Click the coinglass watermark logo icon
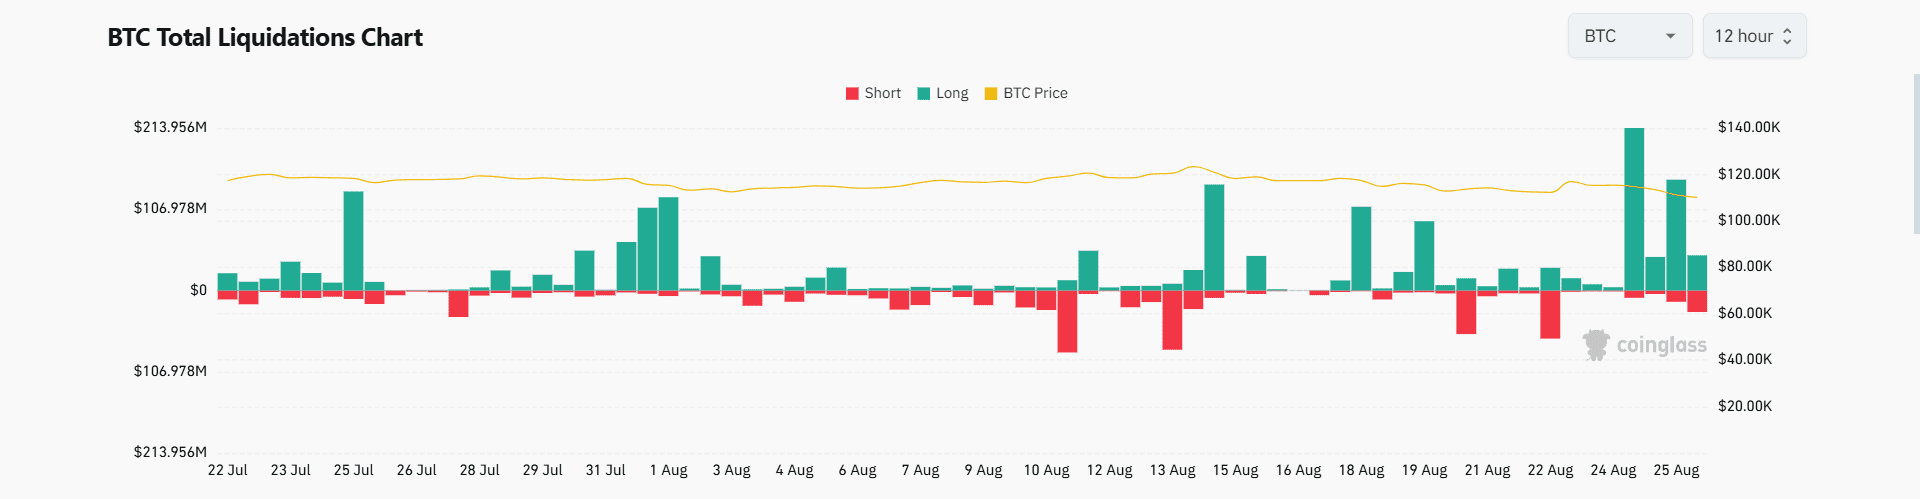The width and height of the screenshot is (1920, 499). (x=1596, y=345)
